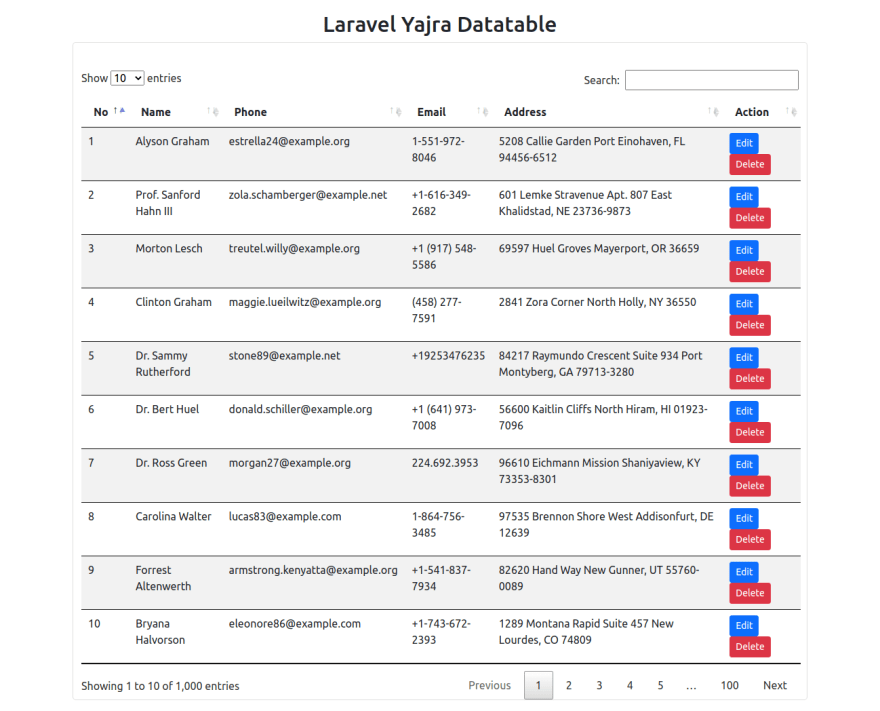Image resolution: width=880 pixels, height=711 pixels.
Task: Click Showing 1 to 10 of 1,000 entries
Action: pyautogui.click(x=160, y=686)
